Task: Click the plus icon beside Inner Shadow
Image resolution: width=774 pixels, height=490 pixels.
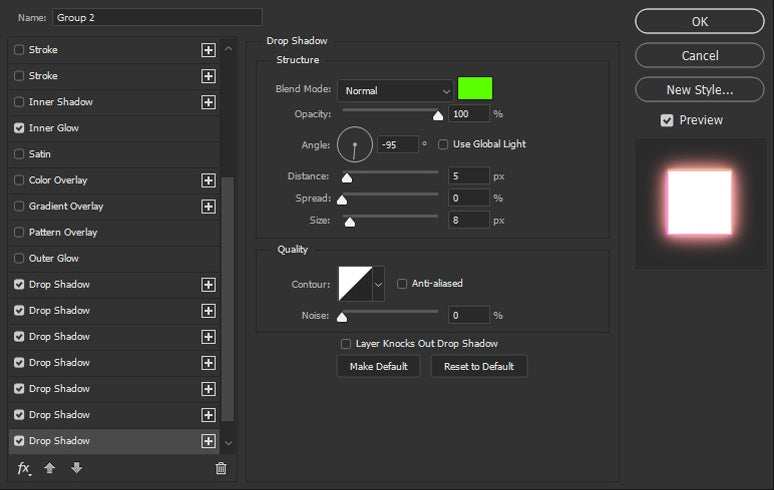Action: coord(208,102)
